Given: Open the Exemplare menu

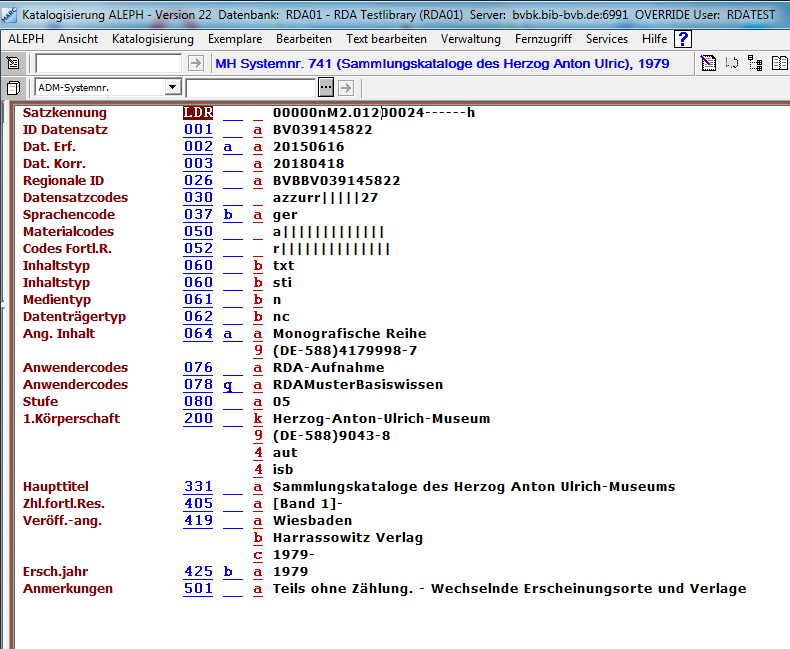Looking at the screenshot, I should click(x=235, y=39).
